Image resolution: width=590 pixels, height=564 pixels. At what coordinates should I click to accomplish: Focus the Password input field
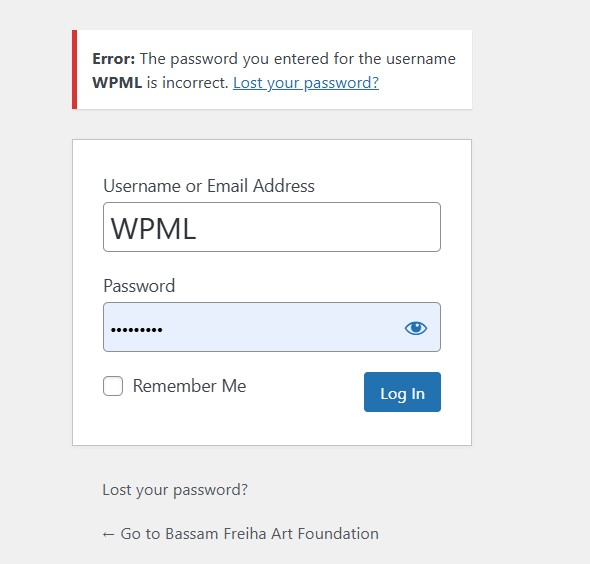(x=272, y=327)
